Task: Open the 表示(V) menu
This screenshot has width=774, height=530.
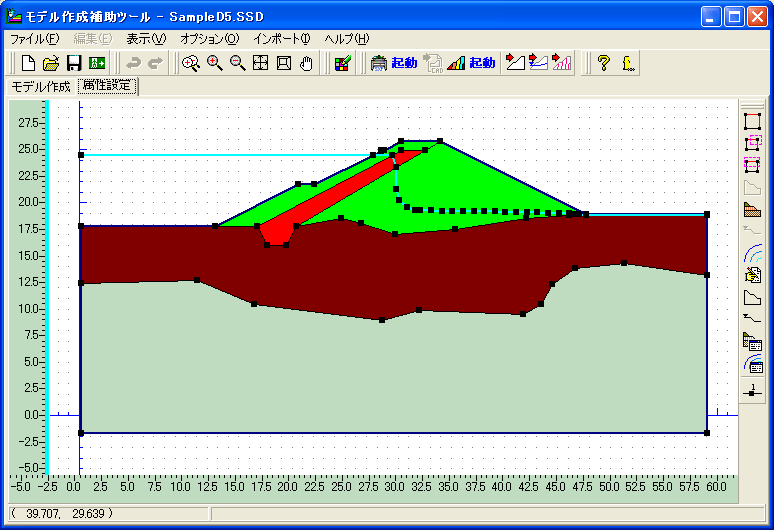Action: (x=146, y=39)
